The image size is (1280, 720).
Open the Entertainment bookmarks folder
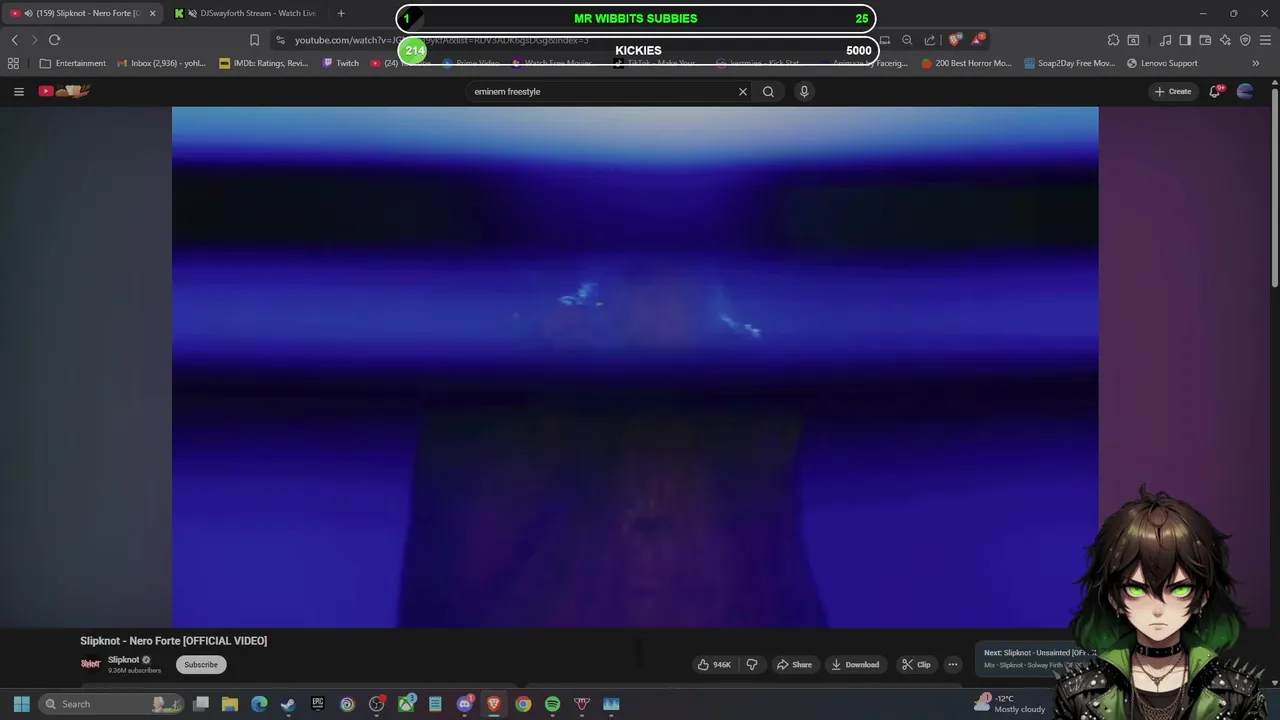pyautogui.click(x=72, y=63)
